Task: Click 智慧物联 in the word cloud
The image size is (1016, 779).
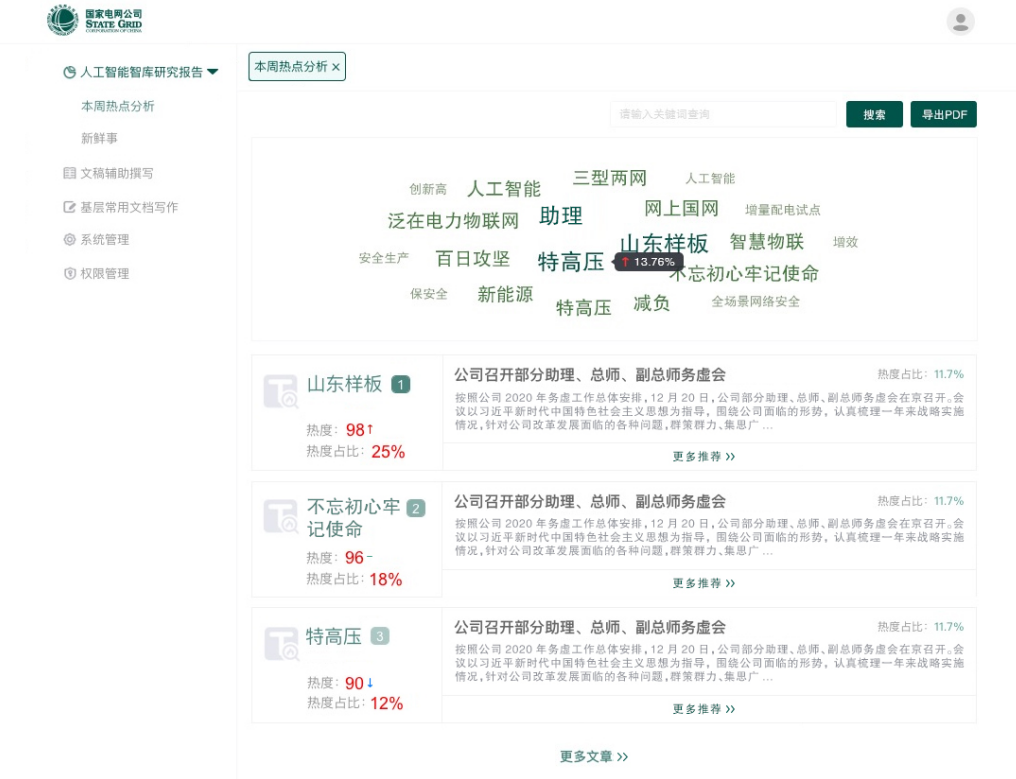Action: [766, 241]
